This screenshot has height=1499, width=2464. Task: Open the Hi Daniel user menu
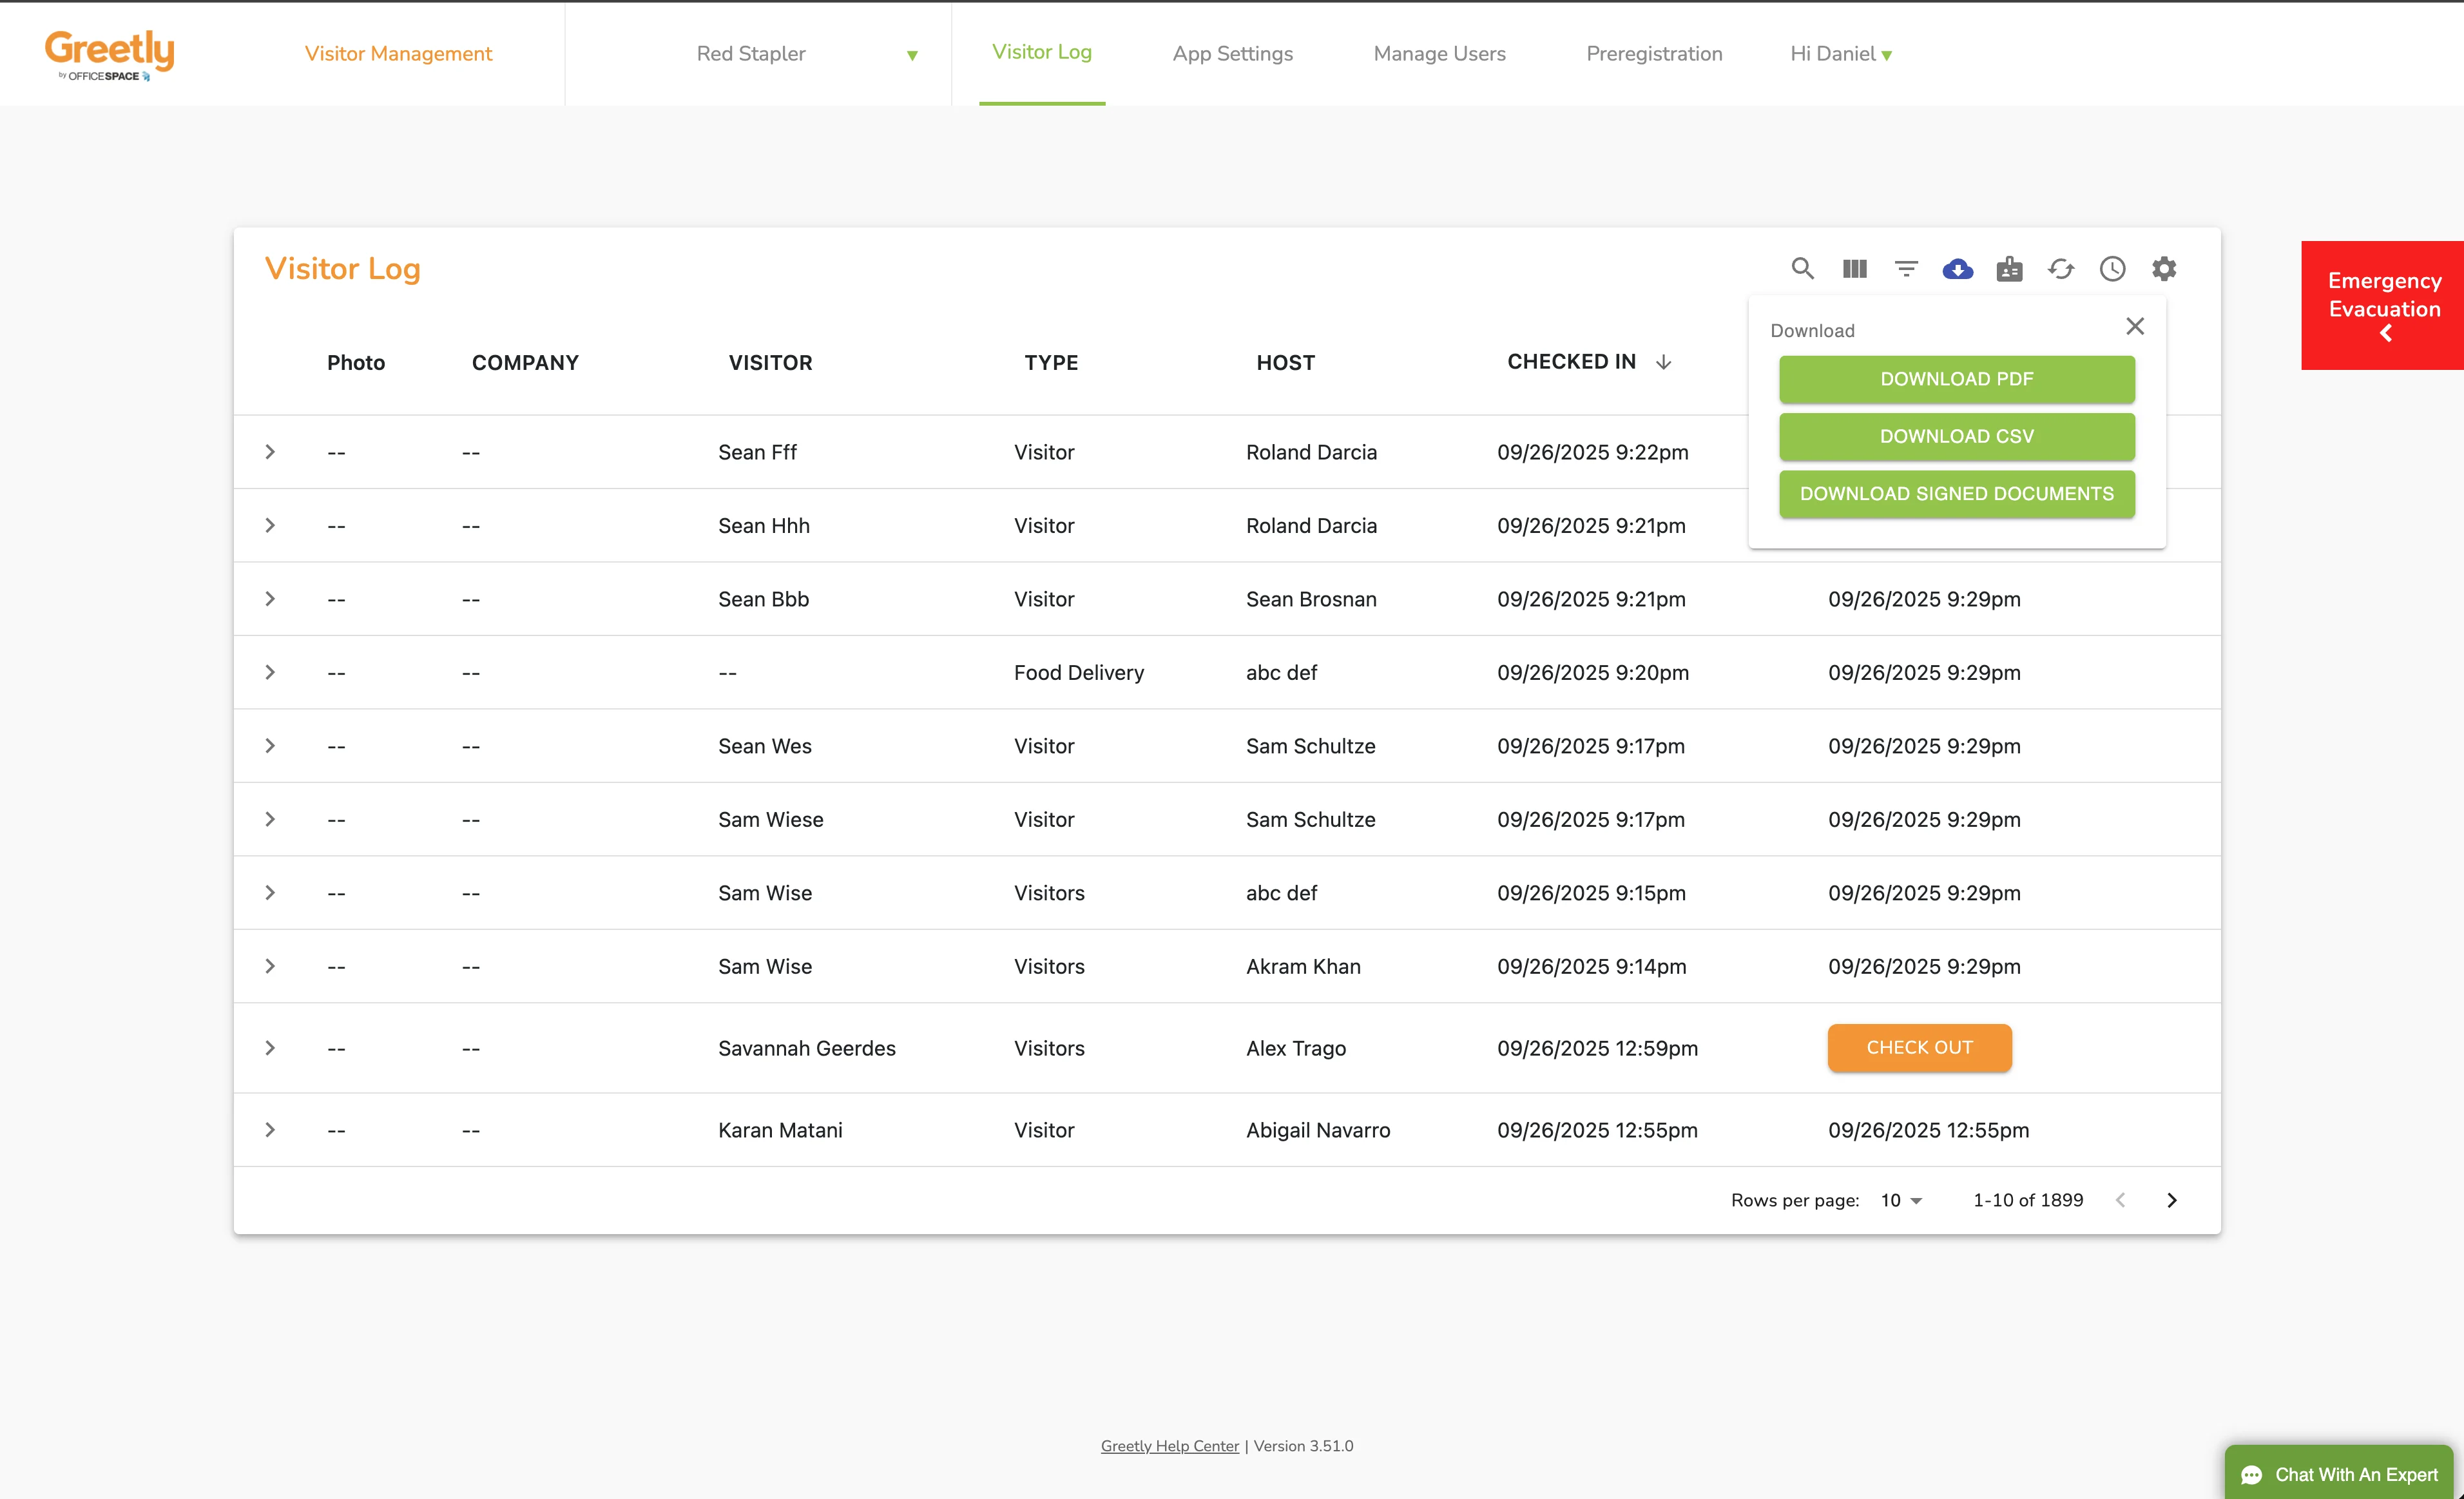click(x=1840, y=54)
